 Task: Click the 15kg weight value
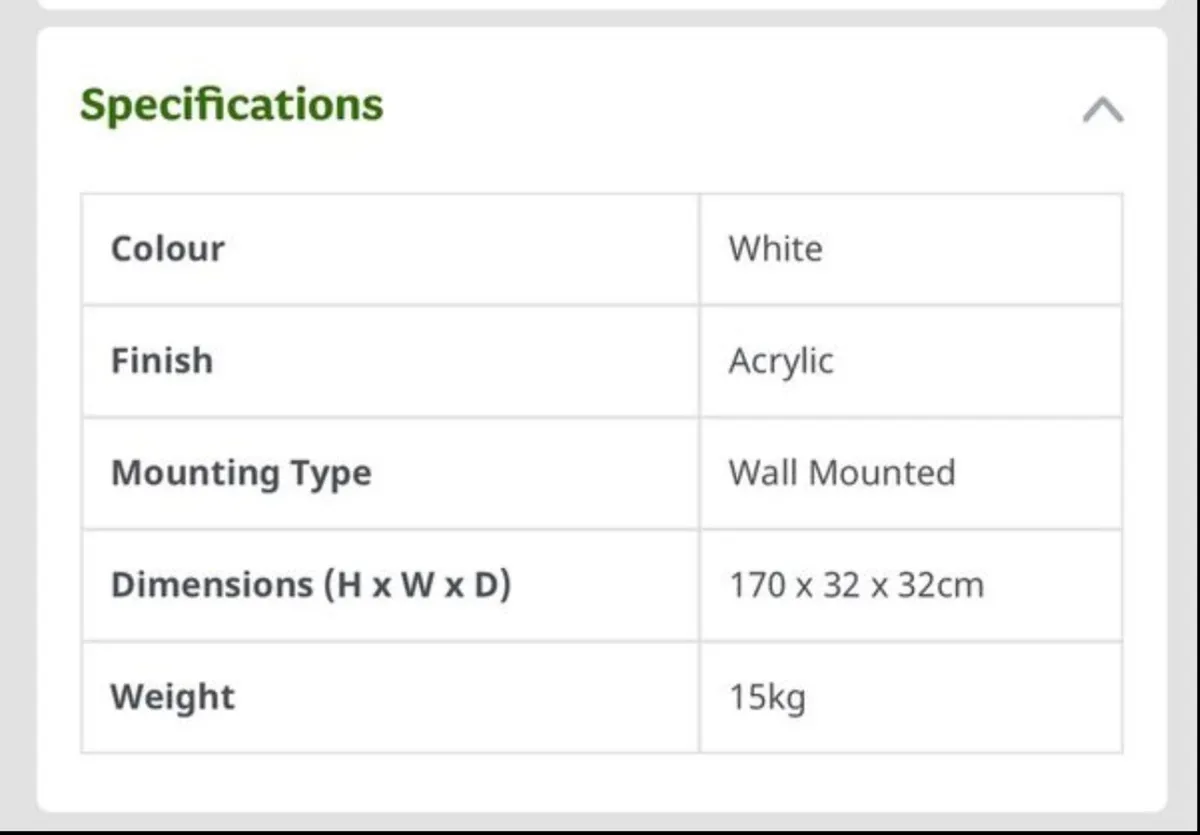coord(767,697)
